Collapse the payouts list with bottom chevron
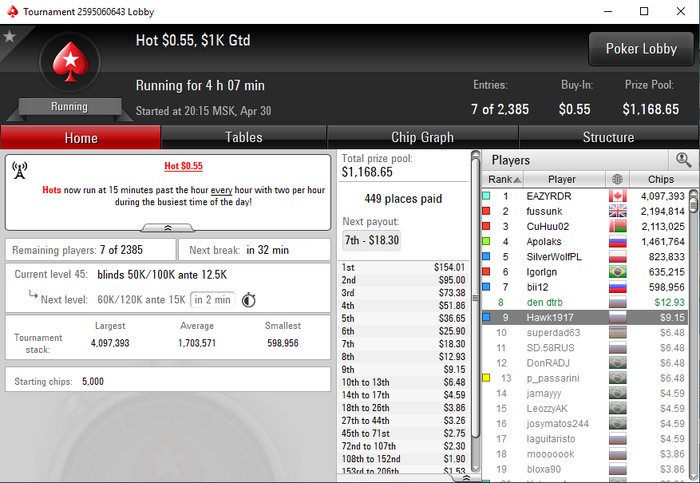 click(466, 478)
